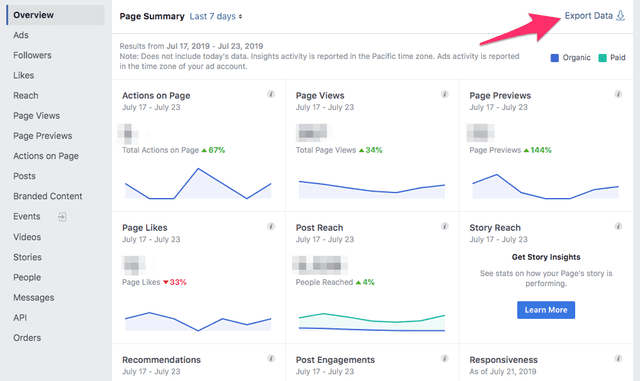Click the Responsiveness card title
Viewport: 640px width, 381px height.
[x=504, y=360]
